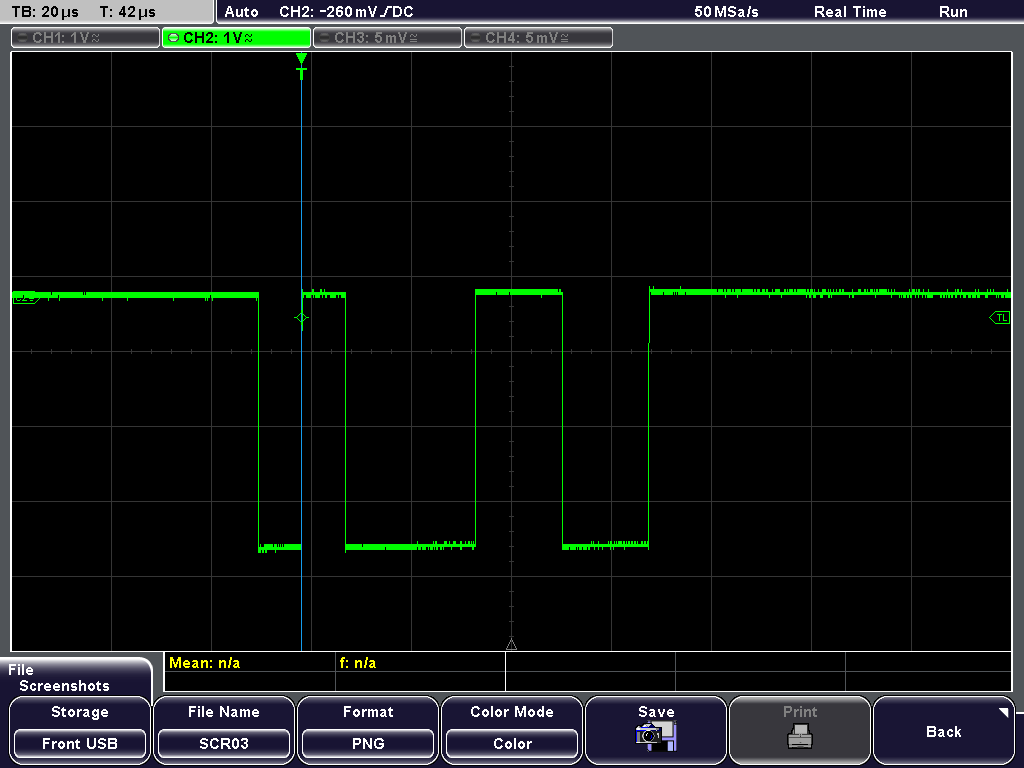The image size is (1024, 768).
Task: Click the Mean: n/a measurement cell
Action: pos(249,663)
